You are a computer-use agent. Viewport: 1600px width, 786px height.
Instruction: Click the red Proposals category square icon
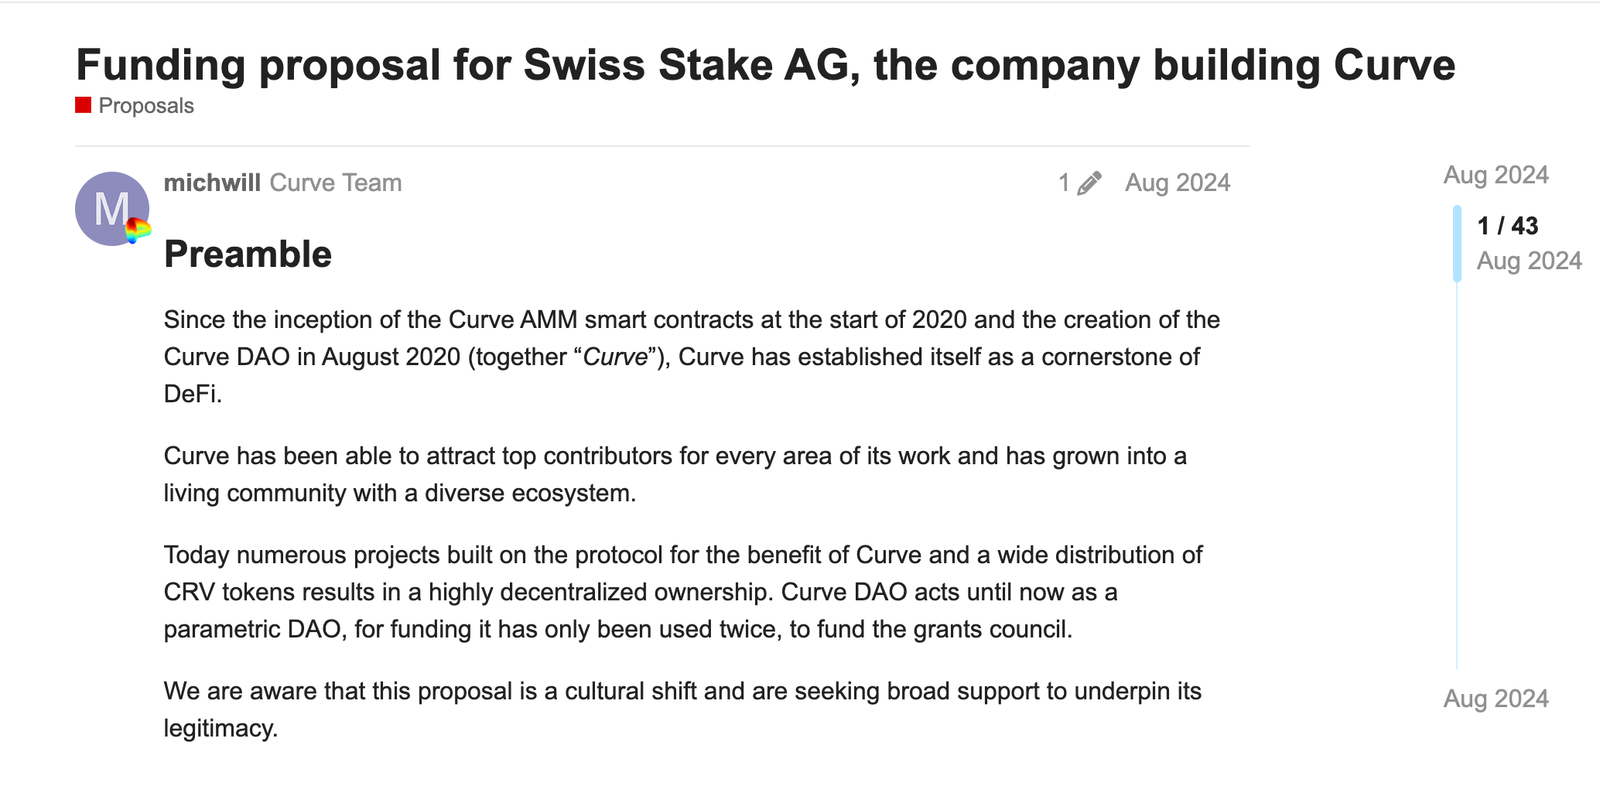[82, 104]
